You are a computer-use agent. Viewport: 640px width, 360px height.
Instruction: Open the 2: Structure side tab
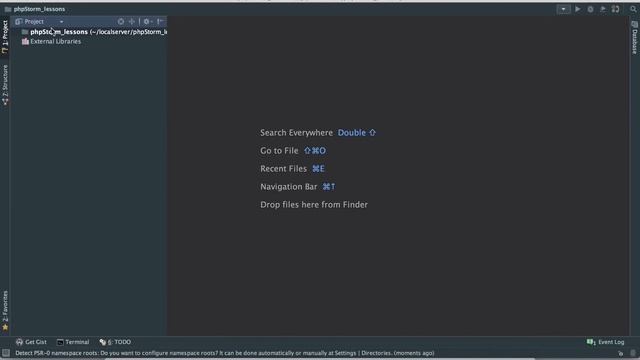pos(5,85)
